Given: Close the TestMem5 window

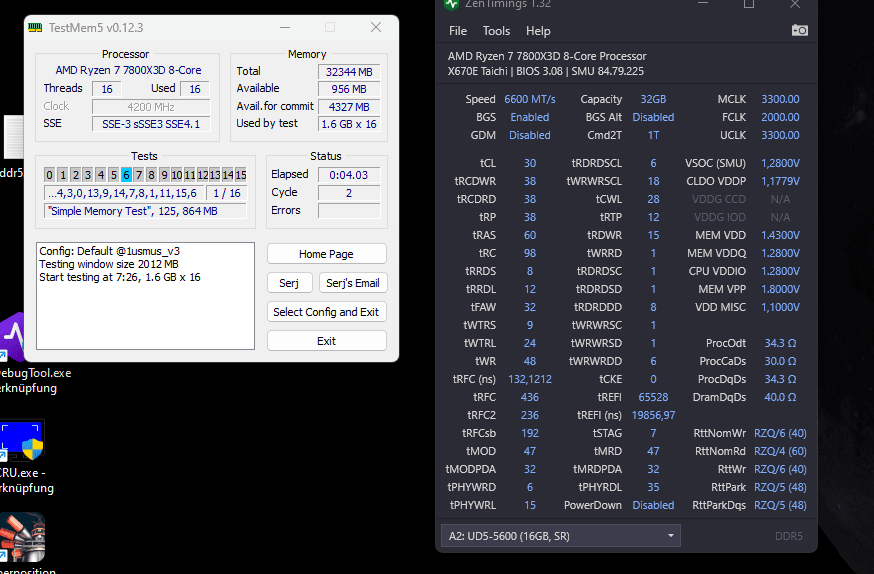Looking at the screenshot, I should pos(376,27).
